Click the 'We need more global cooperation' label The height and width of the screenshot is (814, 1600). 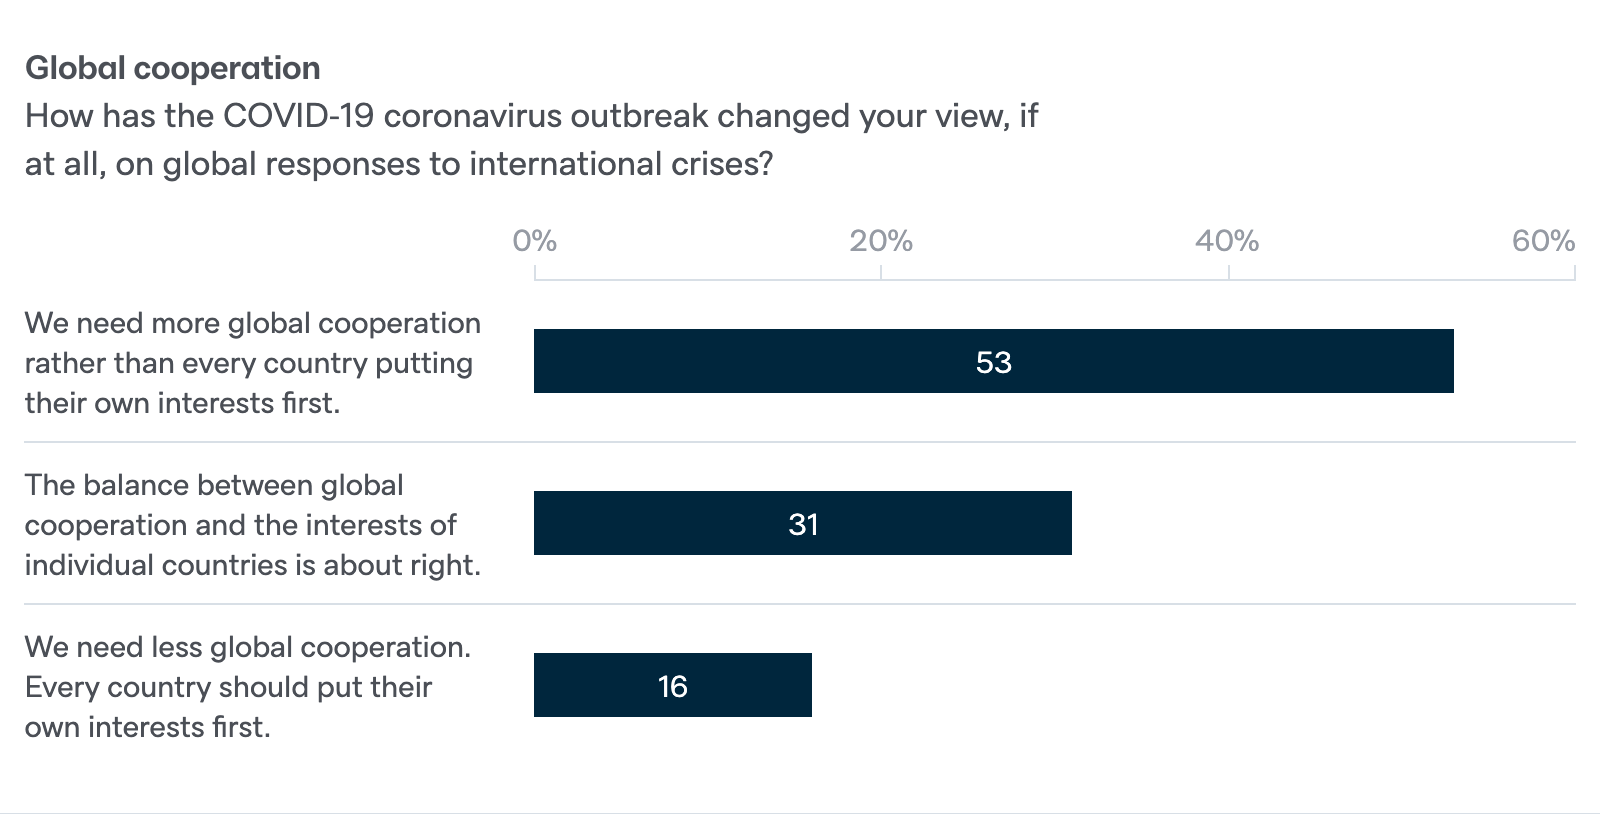point(252,323)
